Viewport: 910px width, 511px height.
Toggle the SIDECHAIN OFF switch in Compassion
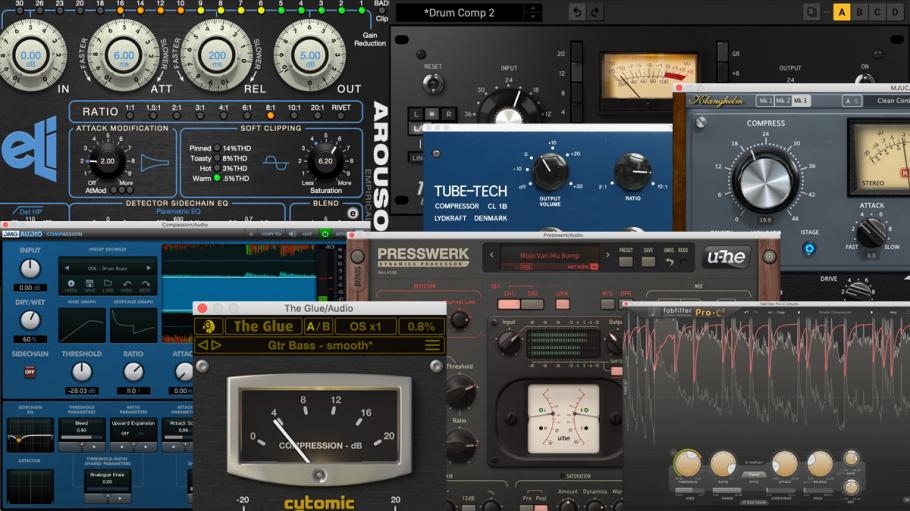(x=30, y=372)
